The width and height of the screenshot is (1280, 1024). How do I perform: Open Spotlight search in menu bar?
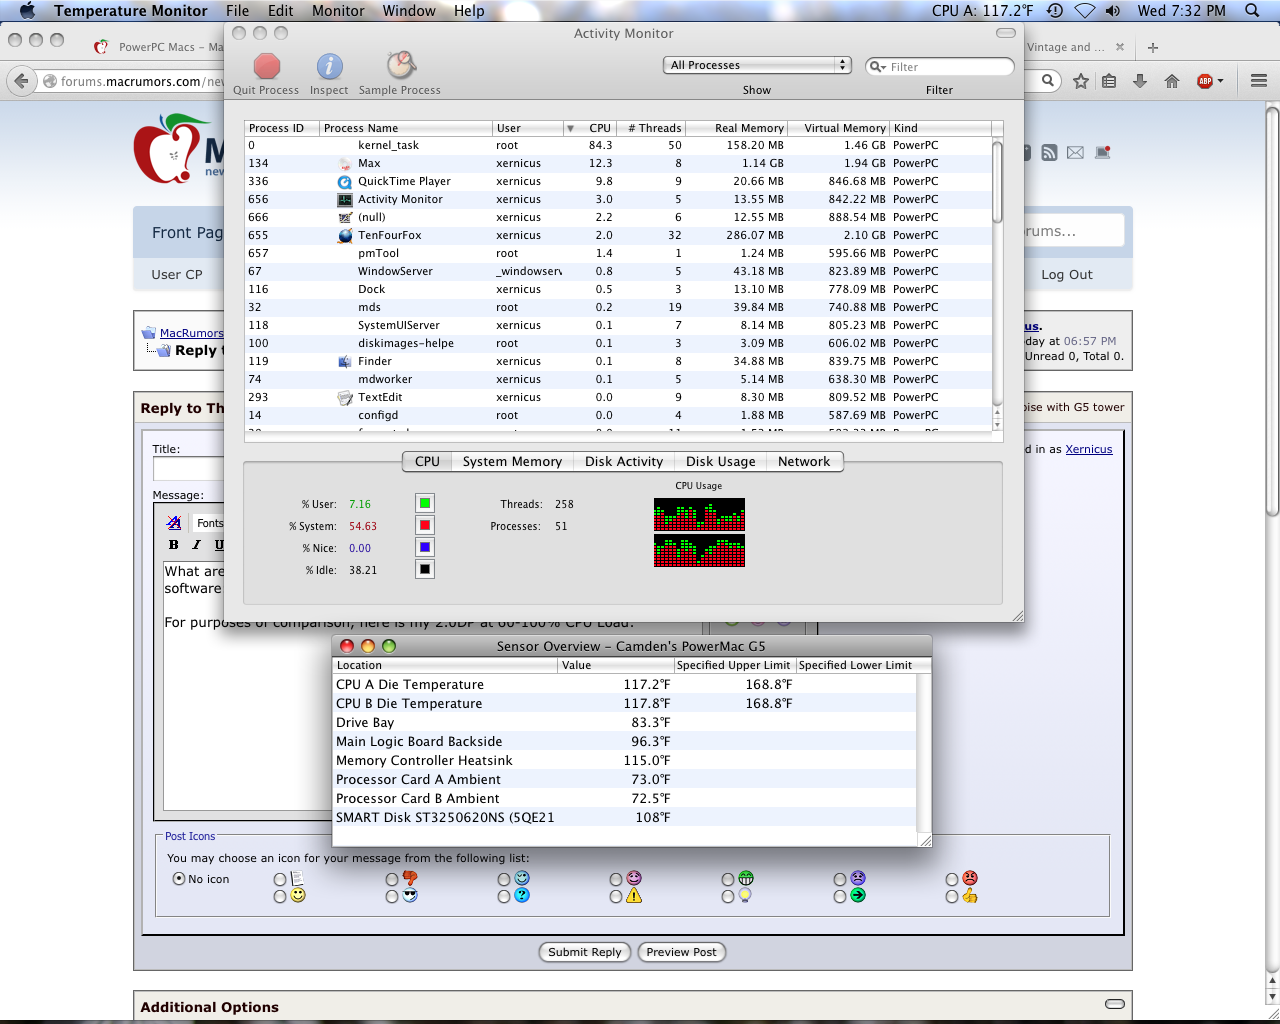[x=1252, y=10]
